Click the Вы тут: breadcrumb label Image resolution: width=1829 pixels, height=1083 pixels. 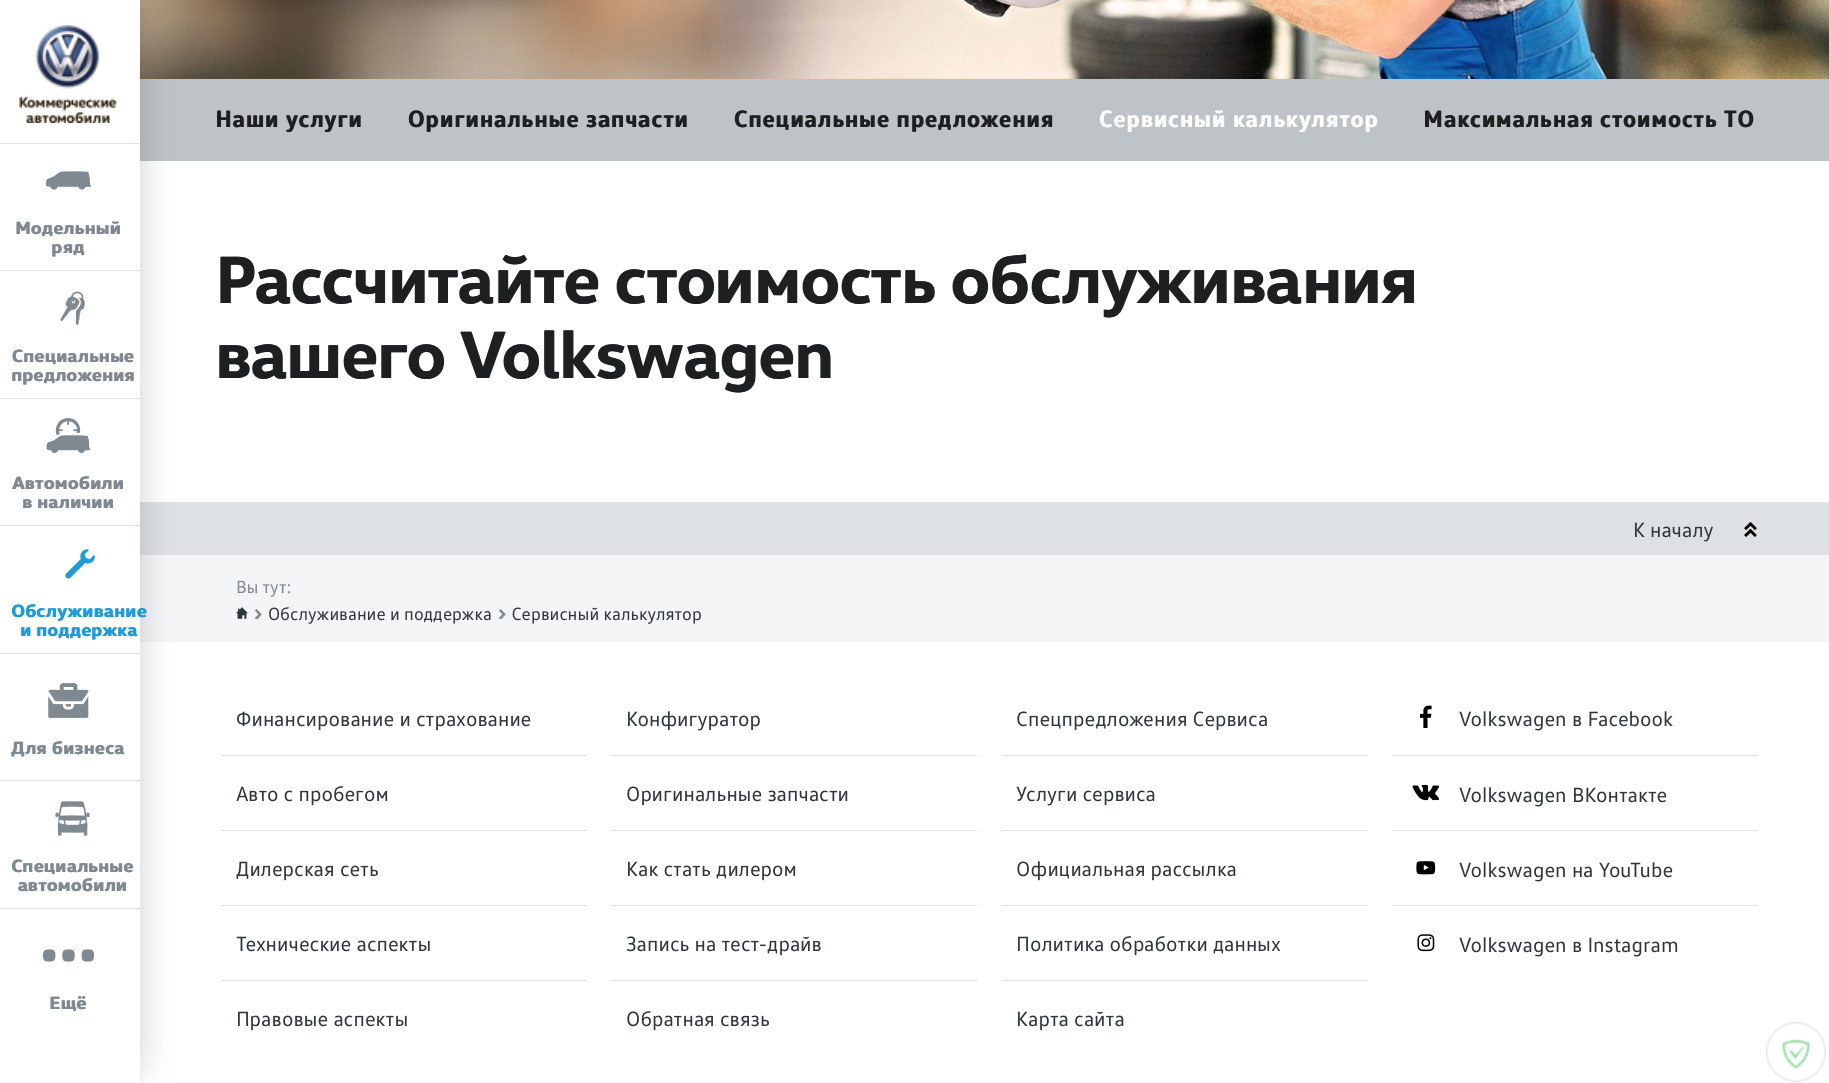(x=263, y=587)
